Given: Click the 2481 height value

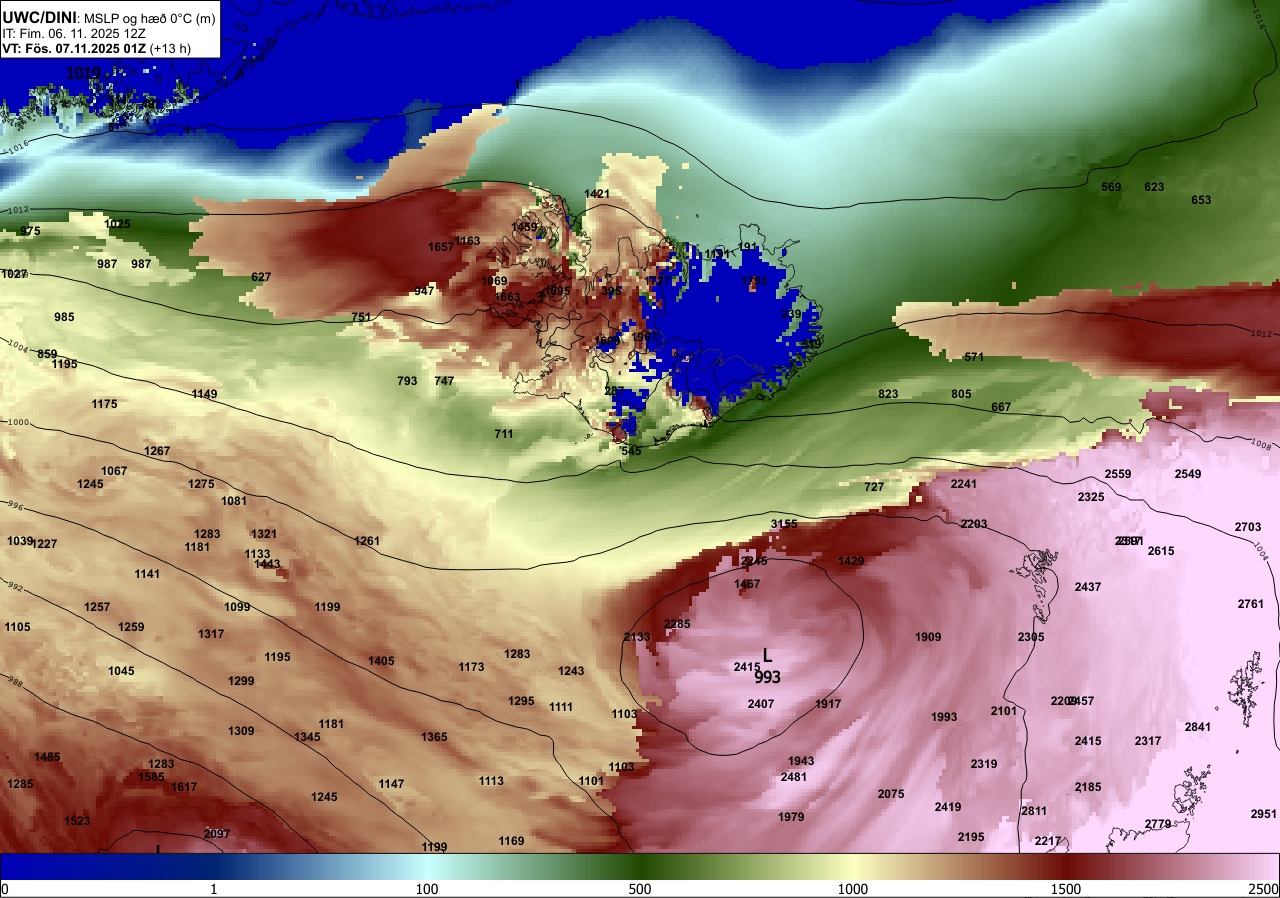Looking at the screenshot, I should pos(794,777).
